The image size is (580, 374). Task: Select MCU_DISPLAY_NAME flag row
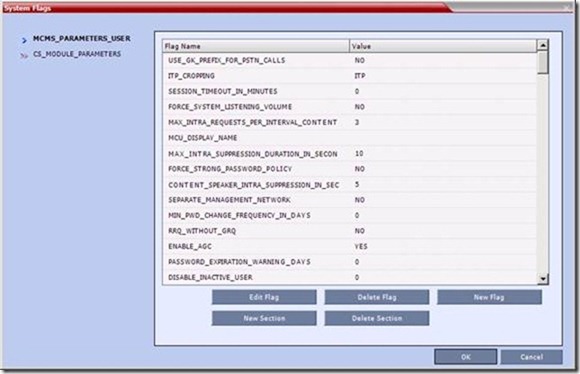[350, 138]
